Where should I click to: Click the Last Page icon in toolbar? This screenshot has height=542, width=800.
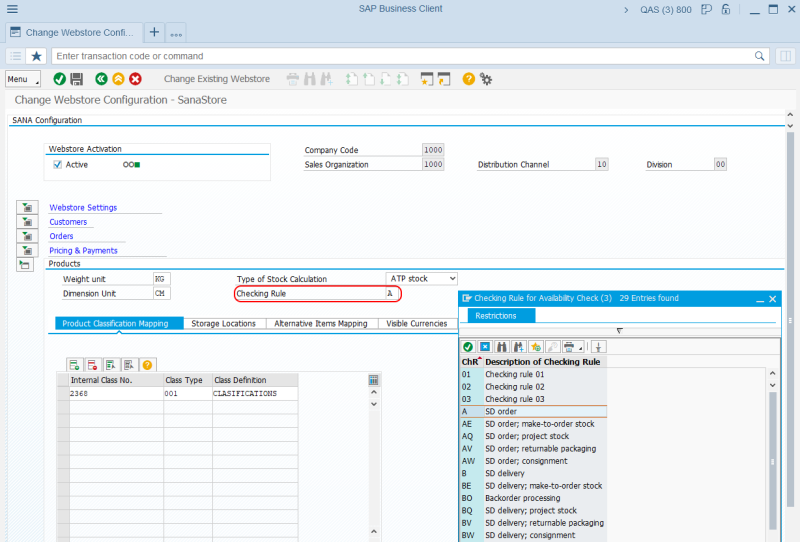(x=403, y=79)
